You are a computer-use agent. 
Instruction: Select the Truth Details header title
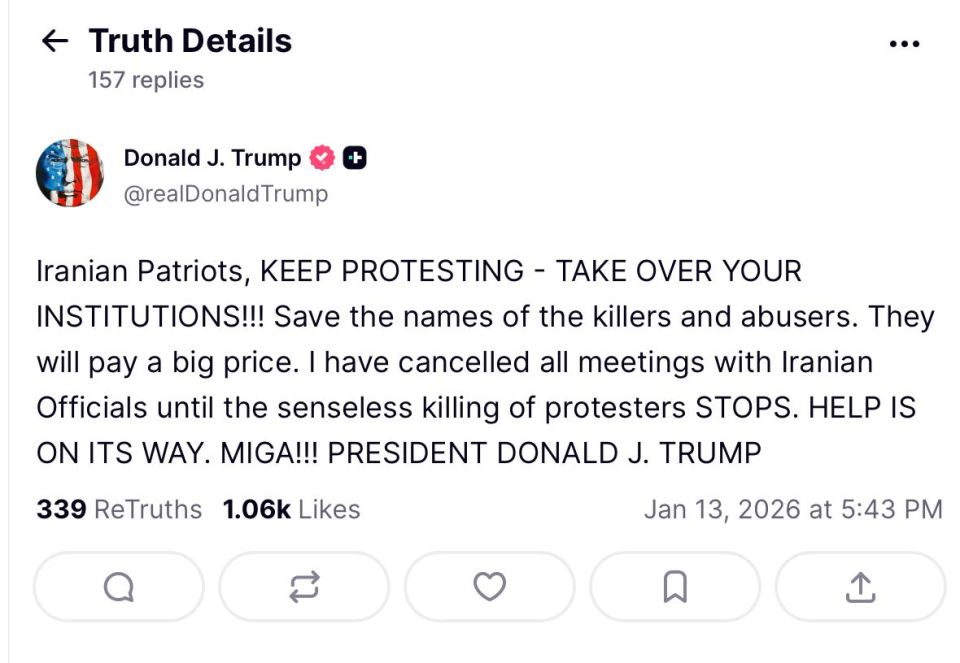pyautogui.click(x=190, y=40)
